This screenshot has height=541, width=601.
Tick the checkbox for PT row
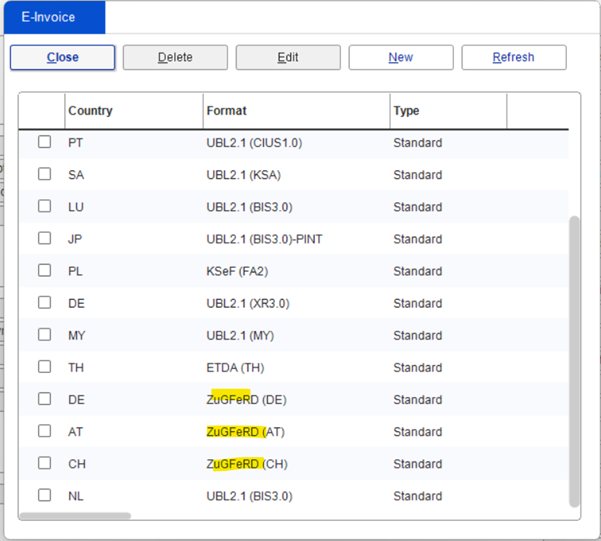tap(44, 142)
